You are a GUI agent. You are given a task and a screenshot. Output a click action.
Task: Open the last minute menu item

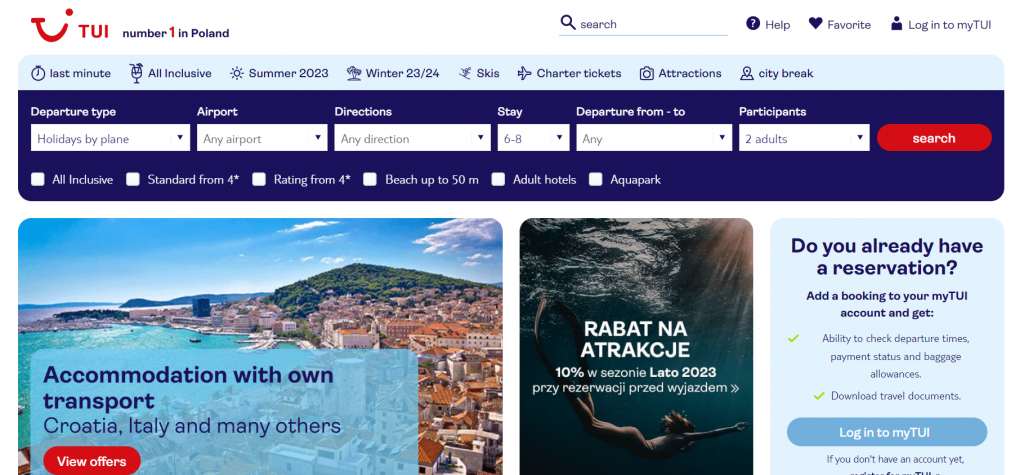71,73
